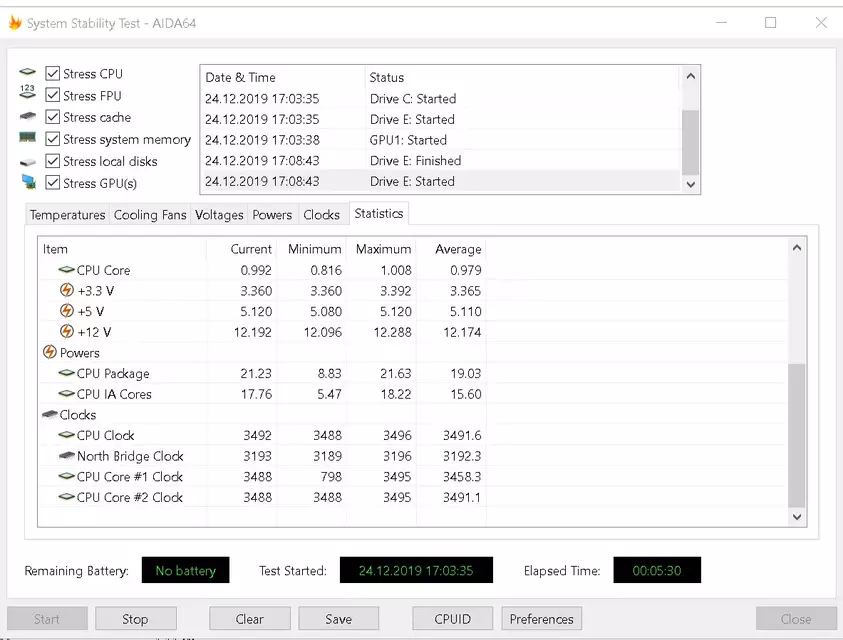
Task: Click the chip icon of the CPU Core row
Action: coord(66,269)
